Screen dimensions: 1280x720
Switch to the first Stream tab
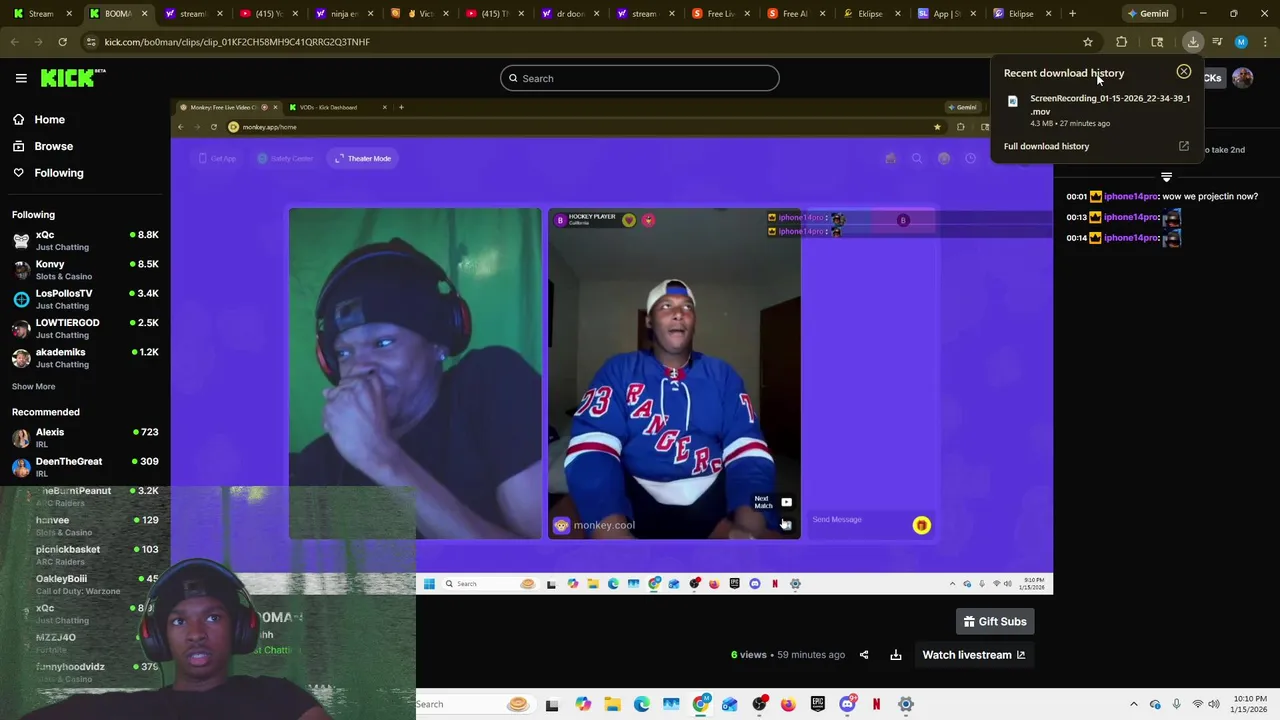[40, 14]
